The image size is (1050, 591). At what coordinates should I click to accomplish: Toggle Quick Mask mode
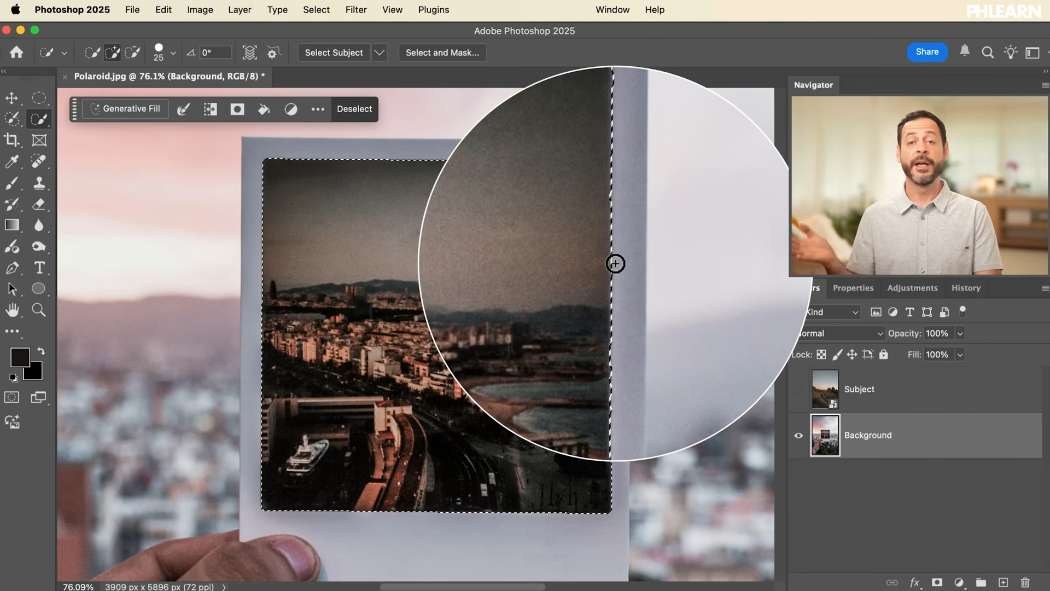[12, 397]
